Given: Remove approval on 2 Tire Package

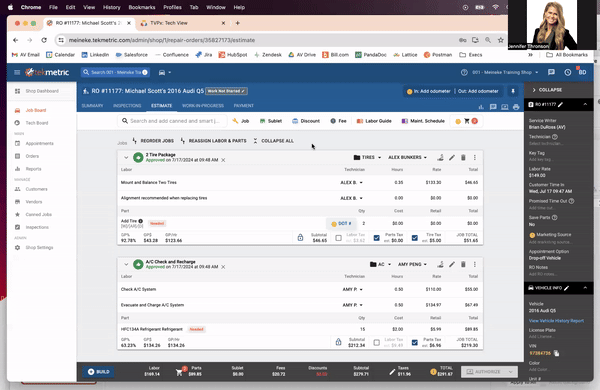Looking at the screenshot, I should (223, 160).
